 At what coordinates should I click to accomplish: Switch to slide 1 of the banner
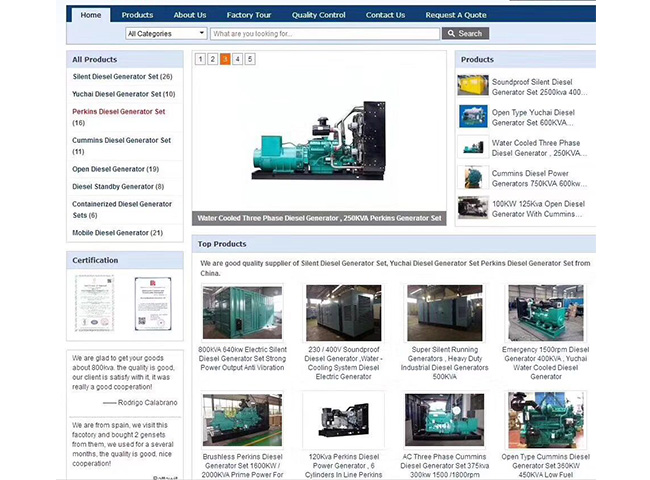click(200, 59)
